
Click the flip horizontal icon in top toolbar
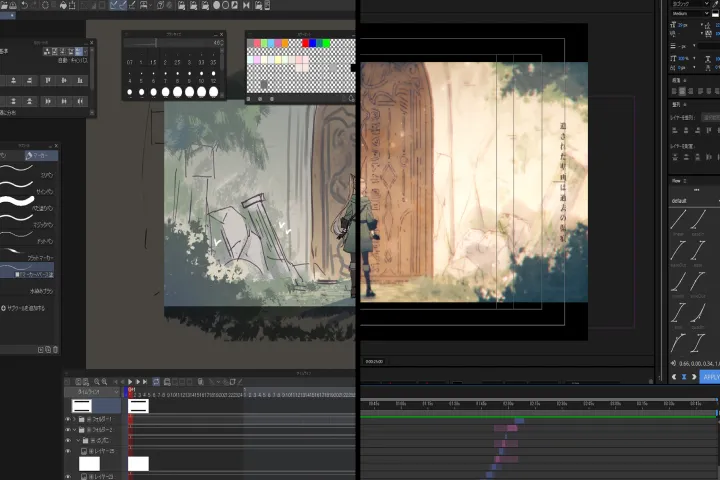(247, 5)
